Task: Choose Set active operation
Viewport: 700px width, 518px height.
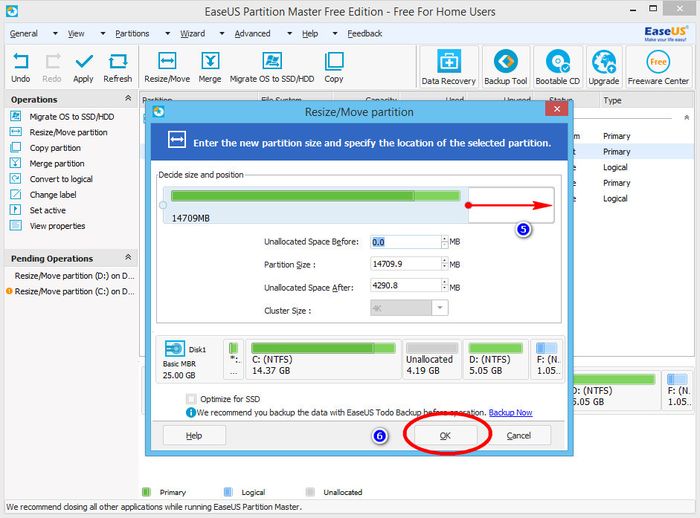Action: (x=47, y=210)
